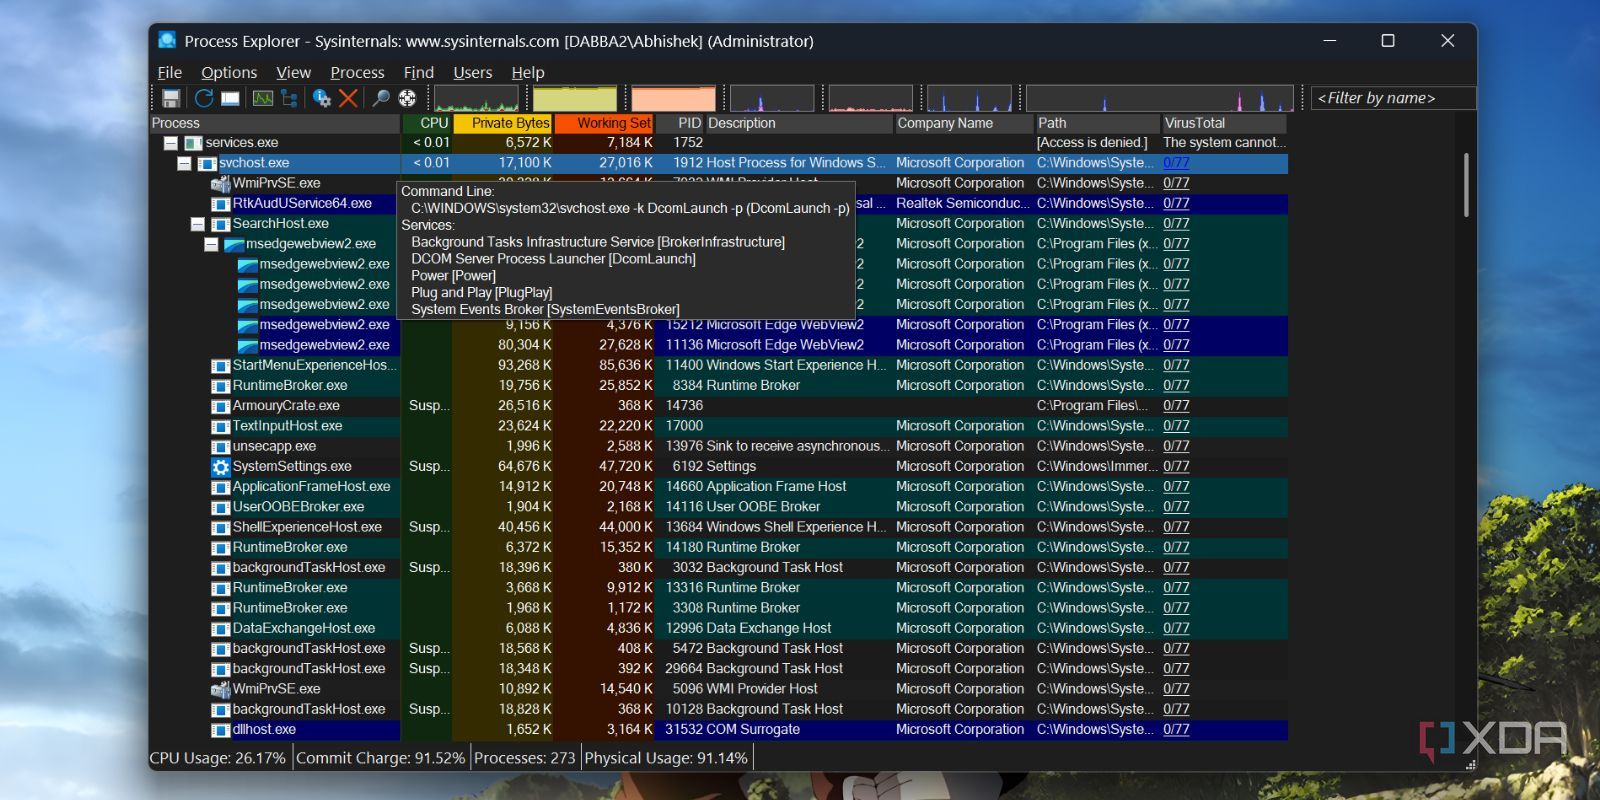Open the process Properties gear icon
The height and width of the screenshot is (800, 1600).
322,98
